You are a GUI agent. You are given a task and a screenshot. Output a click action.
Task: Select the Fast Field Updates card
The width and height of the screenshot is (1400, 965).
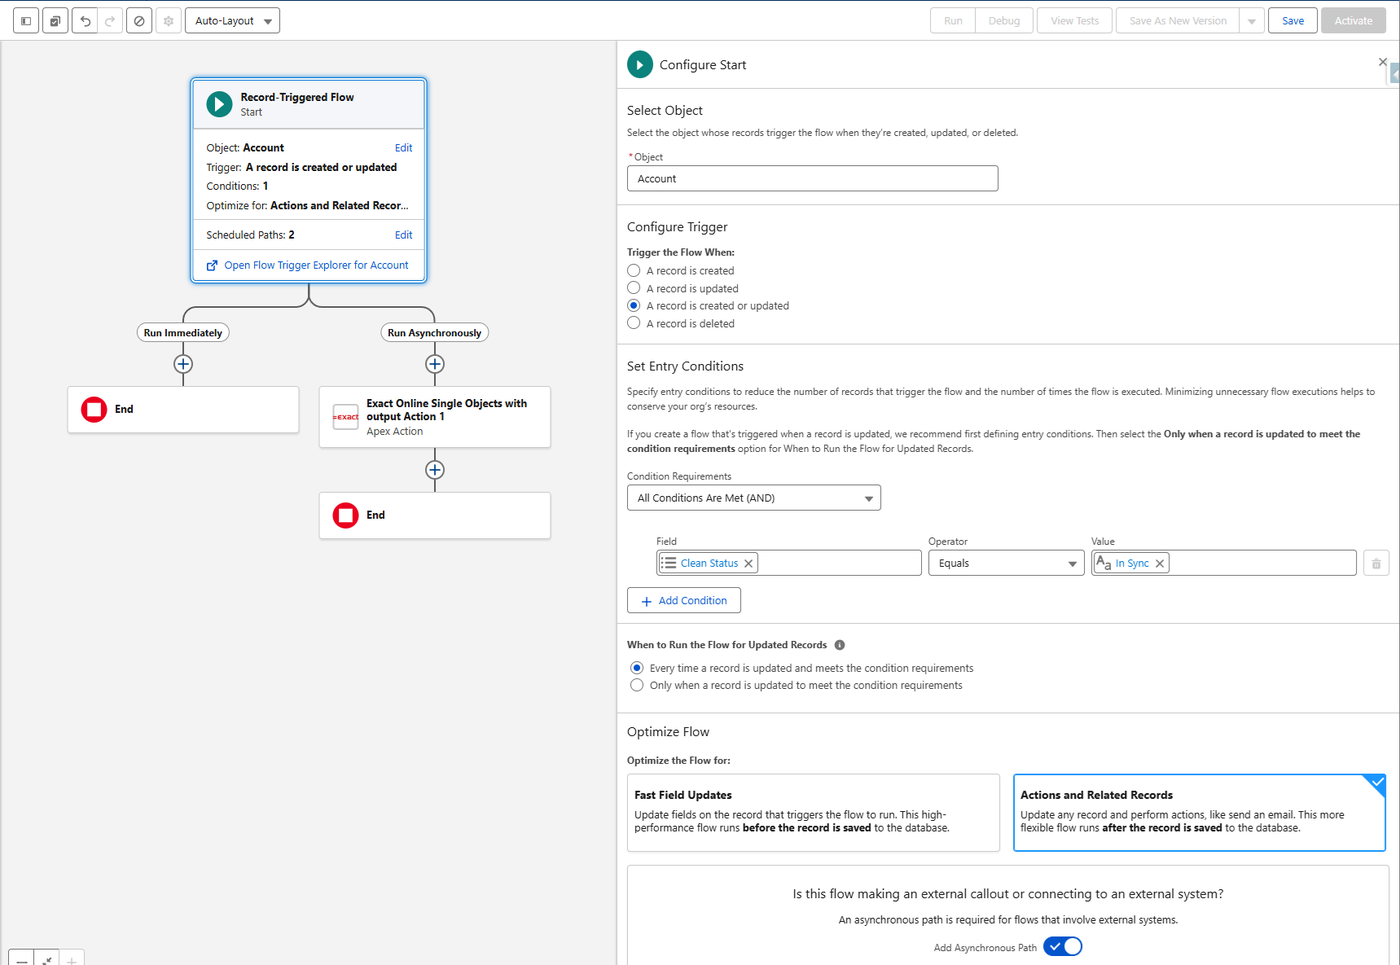[813, 813]
